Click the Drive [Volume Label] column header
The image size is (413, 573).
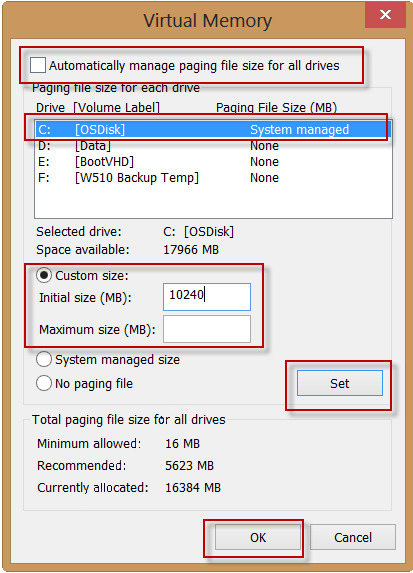tap(98, 107)
